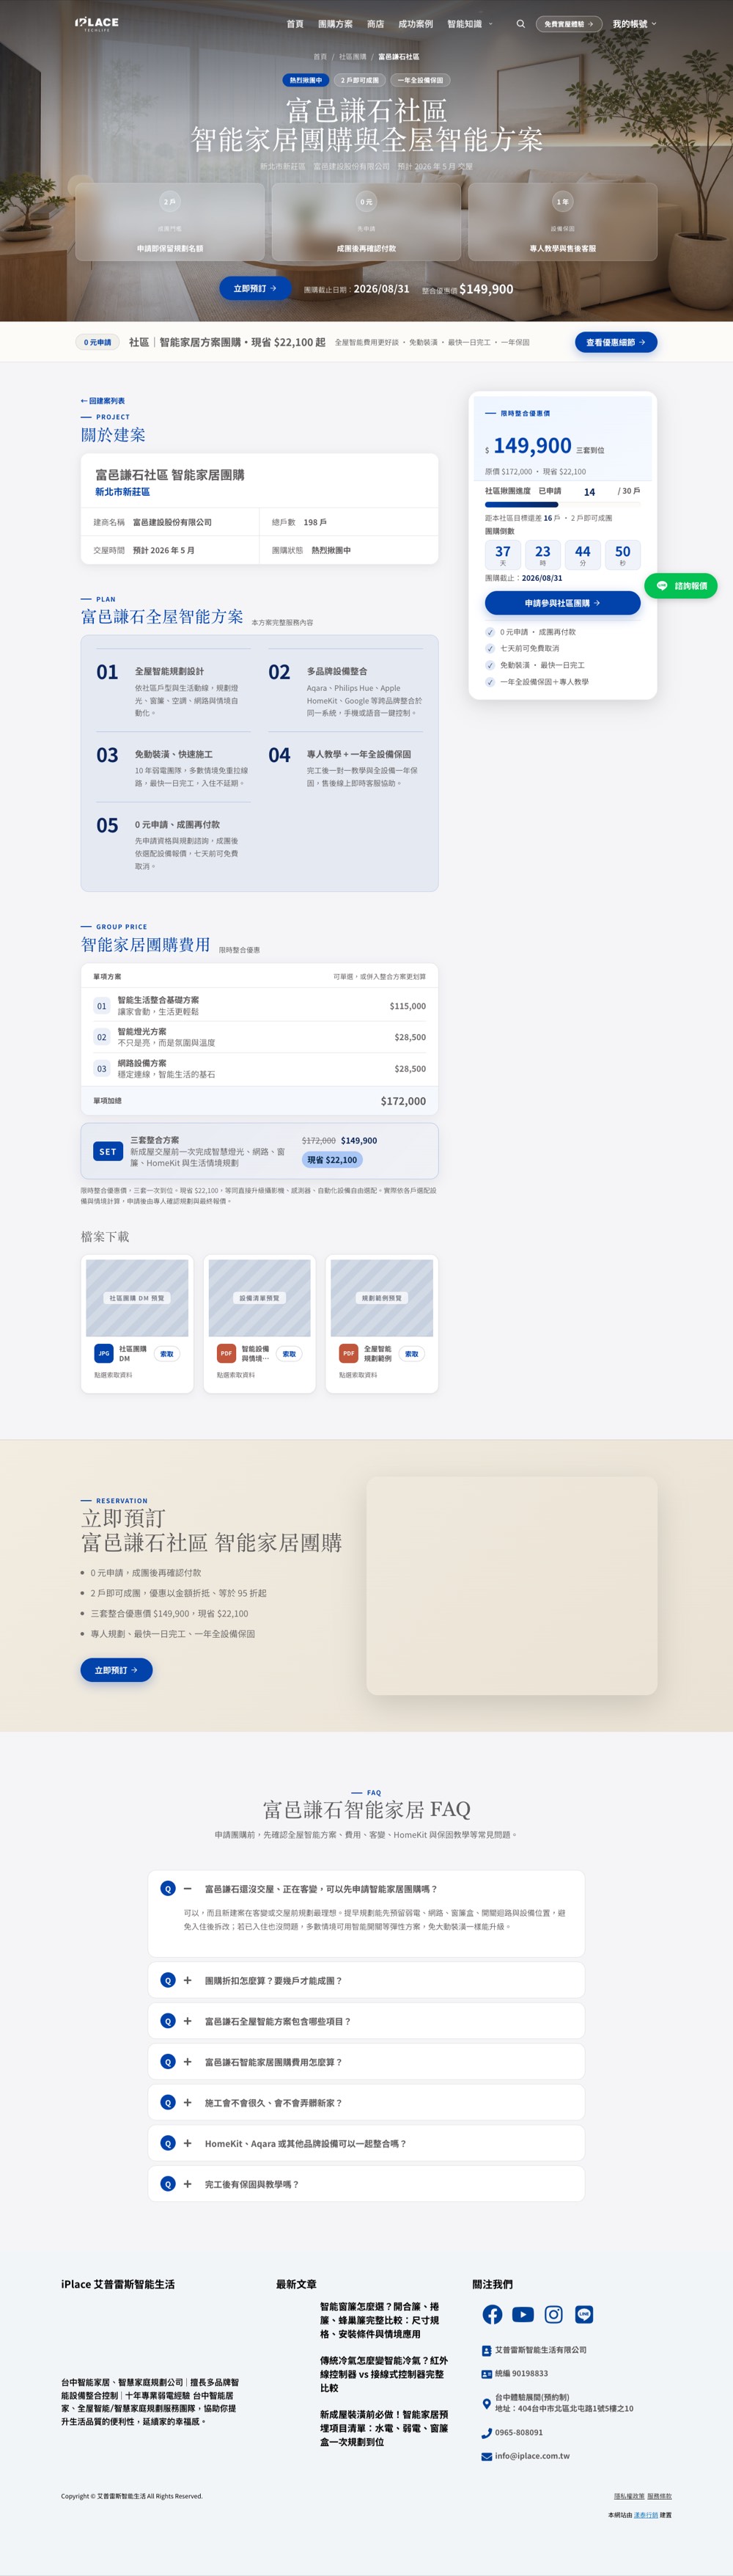Open 團購方案 in the top navigation

coord(335,23)
